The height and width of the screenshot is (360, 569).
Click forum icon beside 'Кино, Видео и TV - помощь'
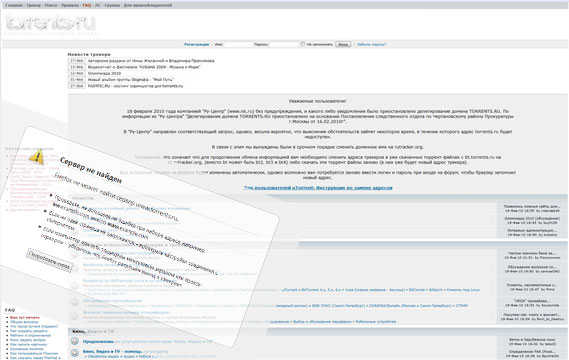click(75, 352)
